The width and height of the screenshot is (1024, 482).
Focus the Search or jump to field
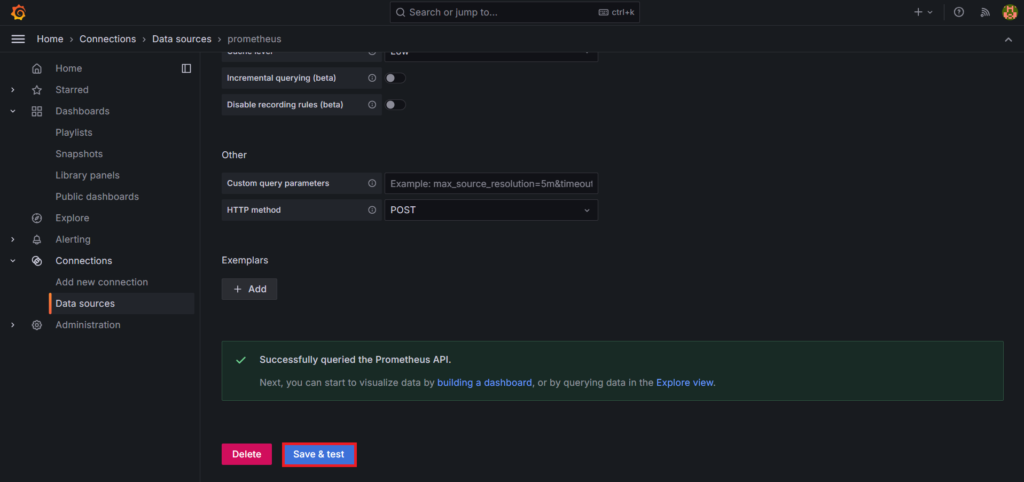pyautogui.click(x=515, y=12)
